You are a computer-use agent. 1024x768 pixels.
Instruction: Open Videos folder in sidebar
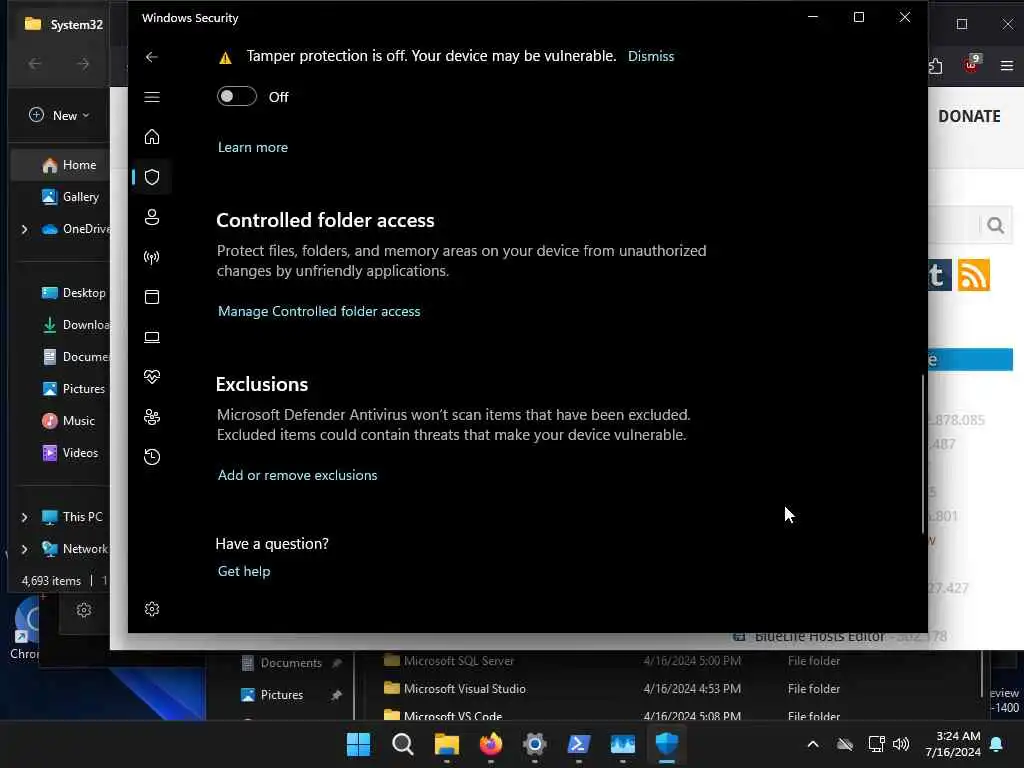69,453
